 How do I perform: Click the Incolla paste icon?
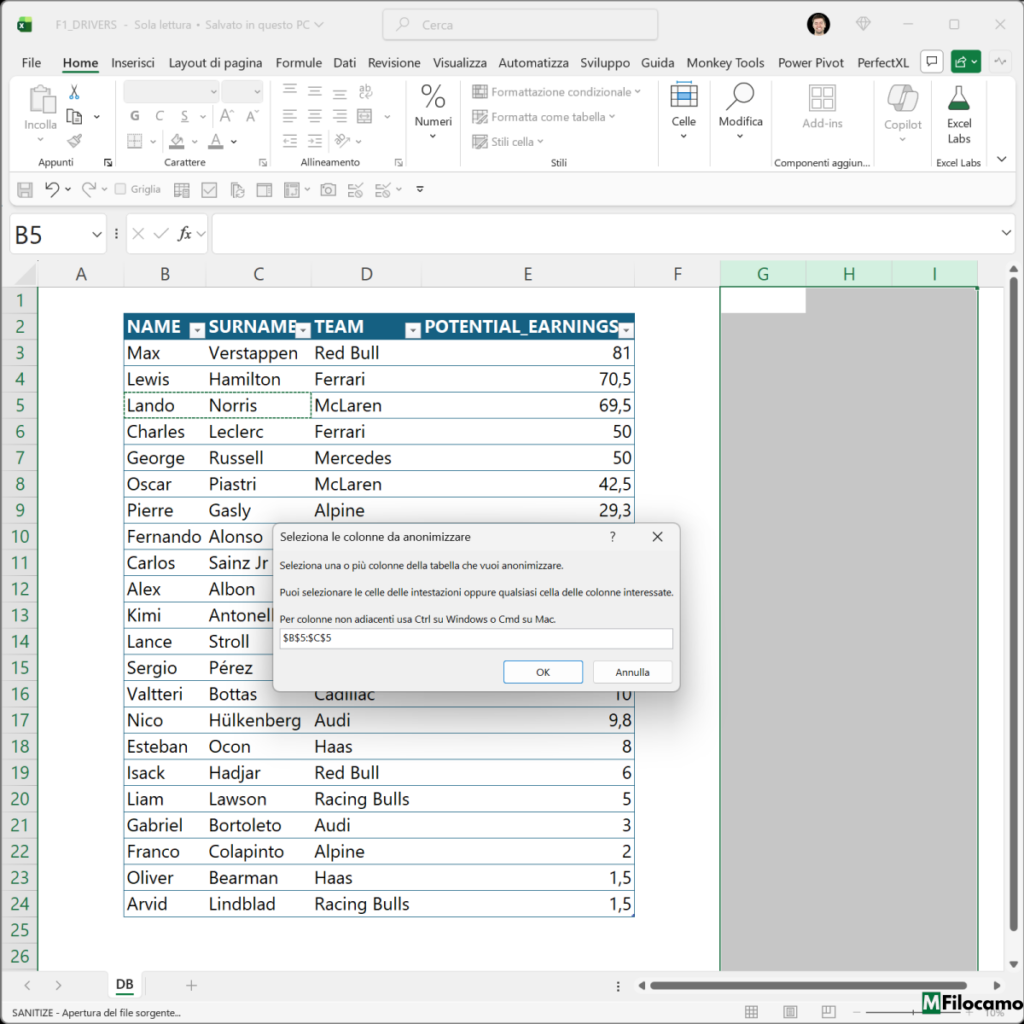[41, 101]
